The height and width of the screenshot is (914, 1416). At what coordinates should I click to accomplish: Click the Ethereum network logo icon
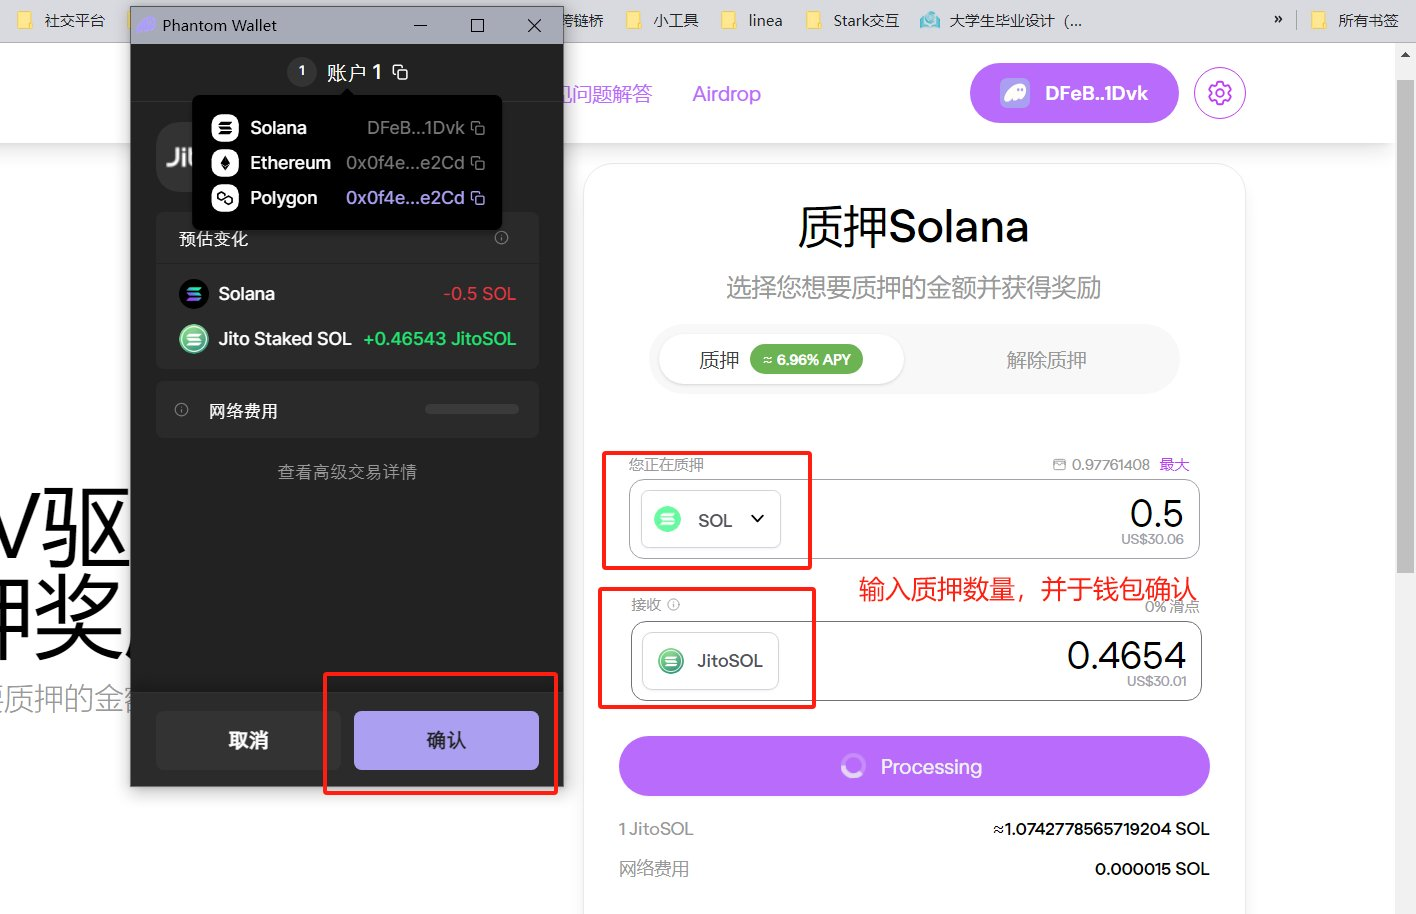(x=225, y=163)
